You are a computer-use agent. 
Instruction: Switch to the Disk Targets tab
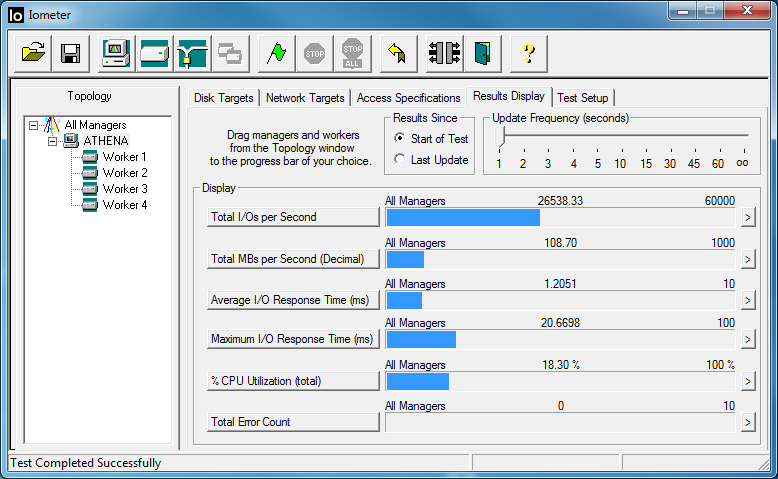click(x=224, y=98)
